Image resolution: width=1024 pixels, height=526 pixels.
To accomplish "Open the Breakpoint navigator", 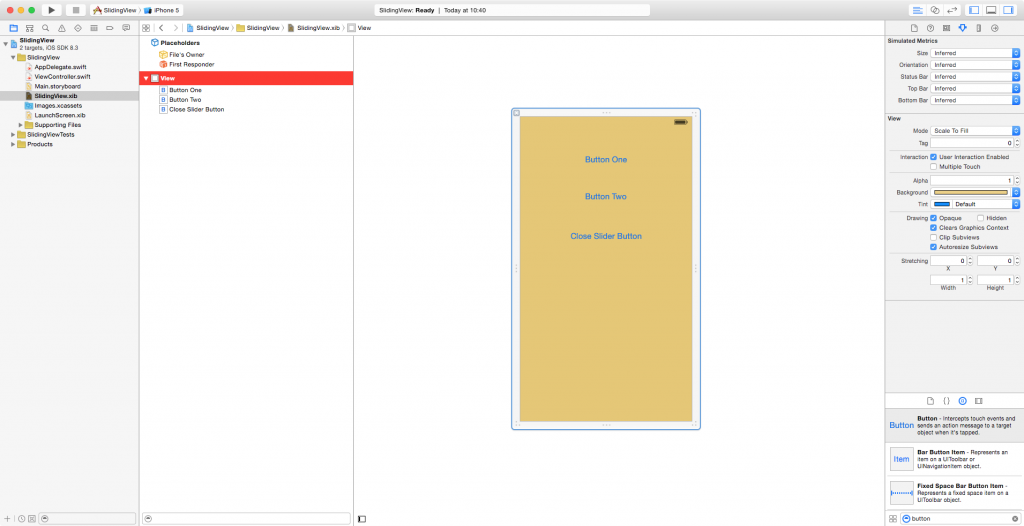I will 110,28.
